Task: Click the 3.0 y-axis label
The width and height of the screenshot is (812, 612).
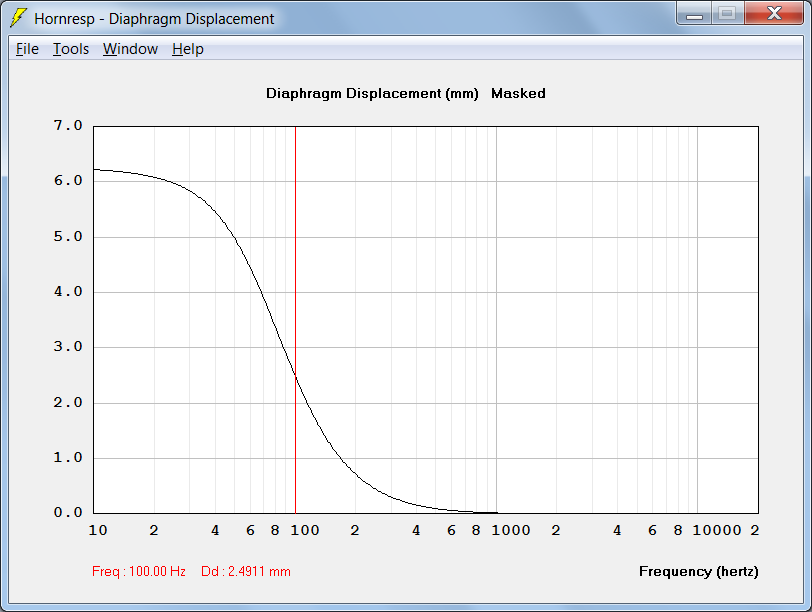Action: click(x=68, y=346)
